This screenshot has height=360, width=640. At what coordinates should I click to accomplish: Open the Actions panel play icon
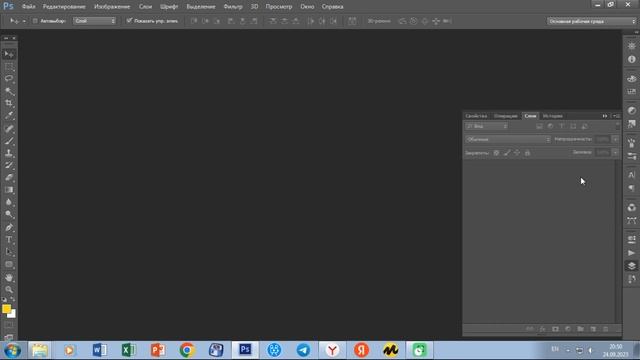631,253
